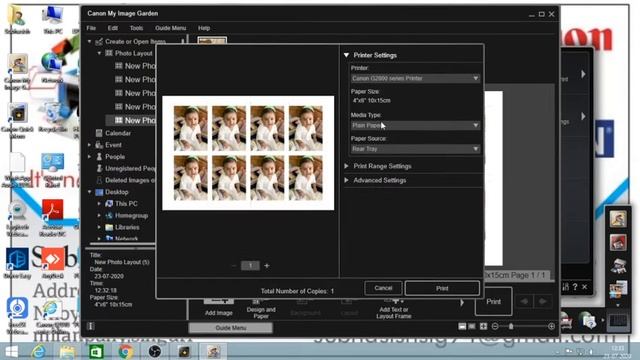This screenshot has width=640, height=360.
Task: Select the first New Photo layout item
Action: pos(135,66)
